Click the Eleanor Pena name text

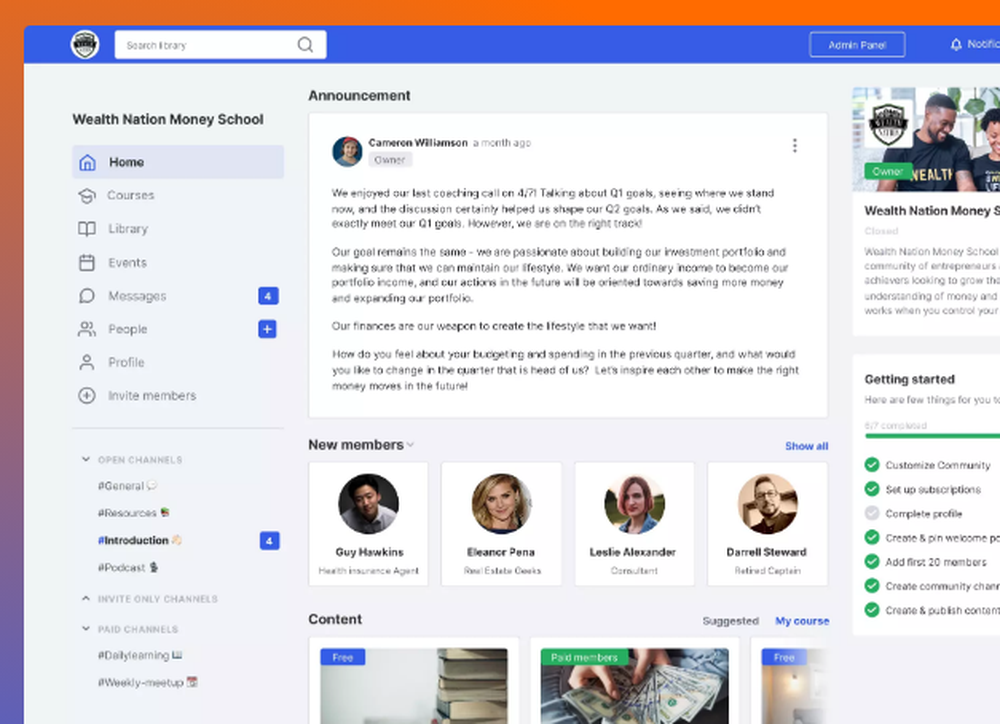[x=501, y=552]
